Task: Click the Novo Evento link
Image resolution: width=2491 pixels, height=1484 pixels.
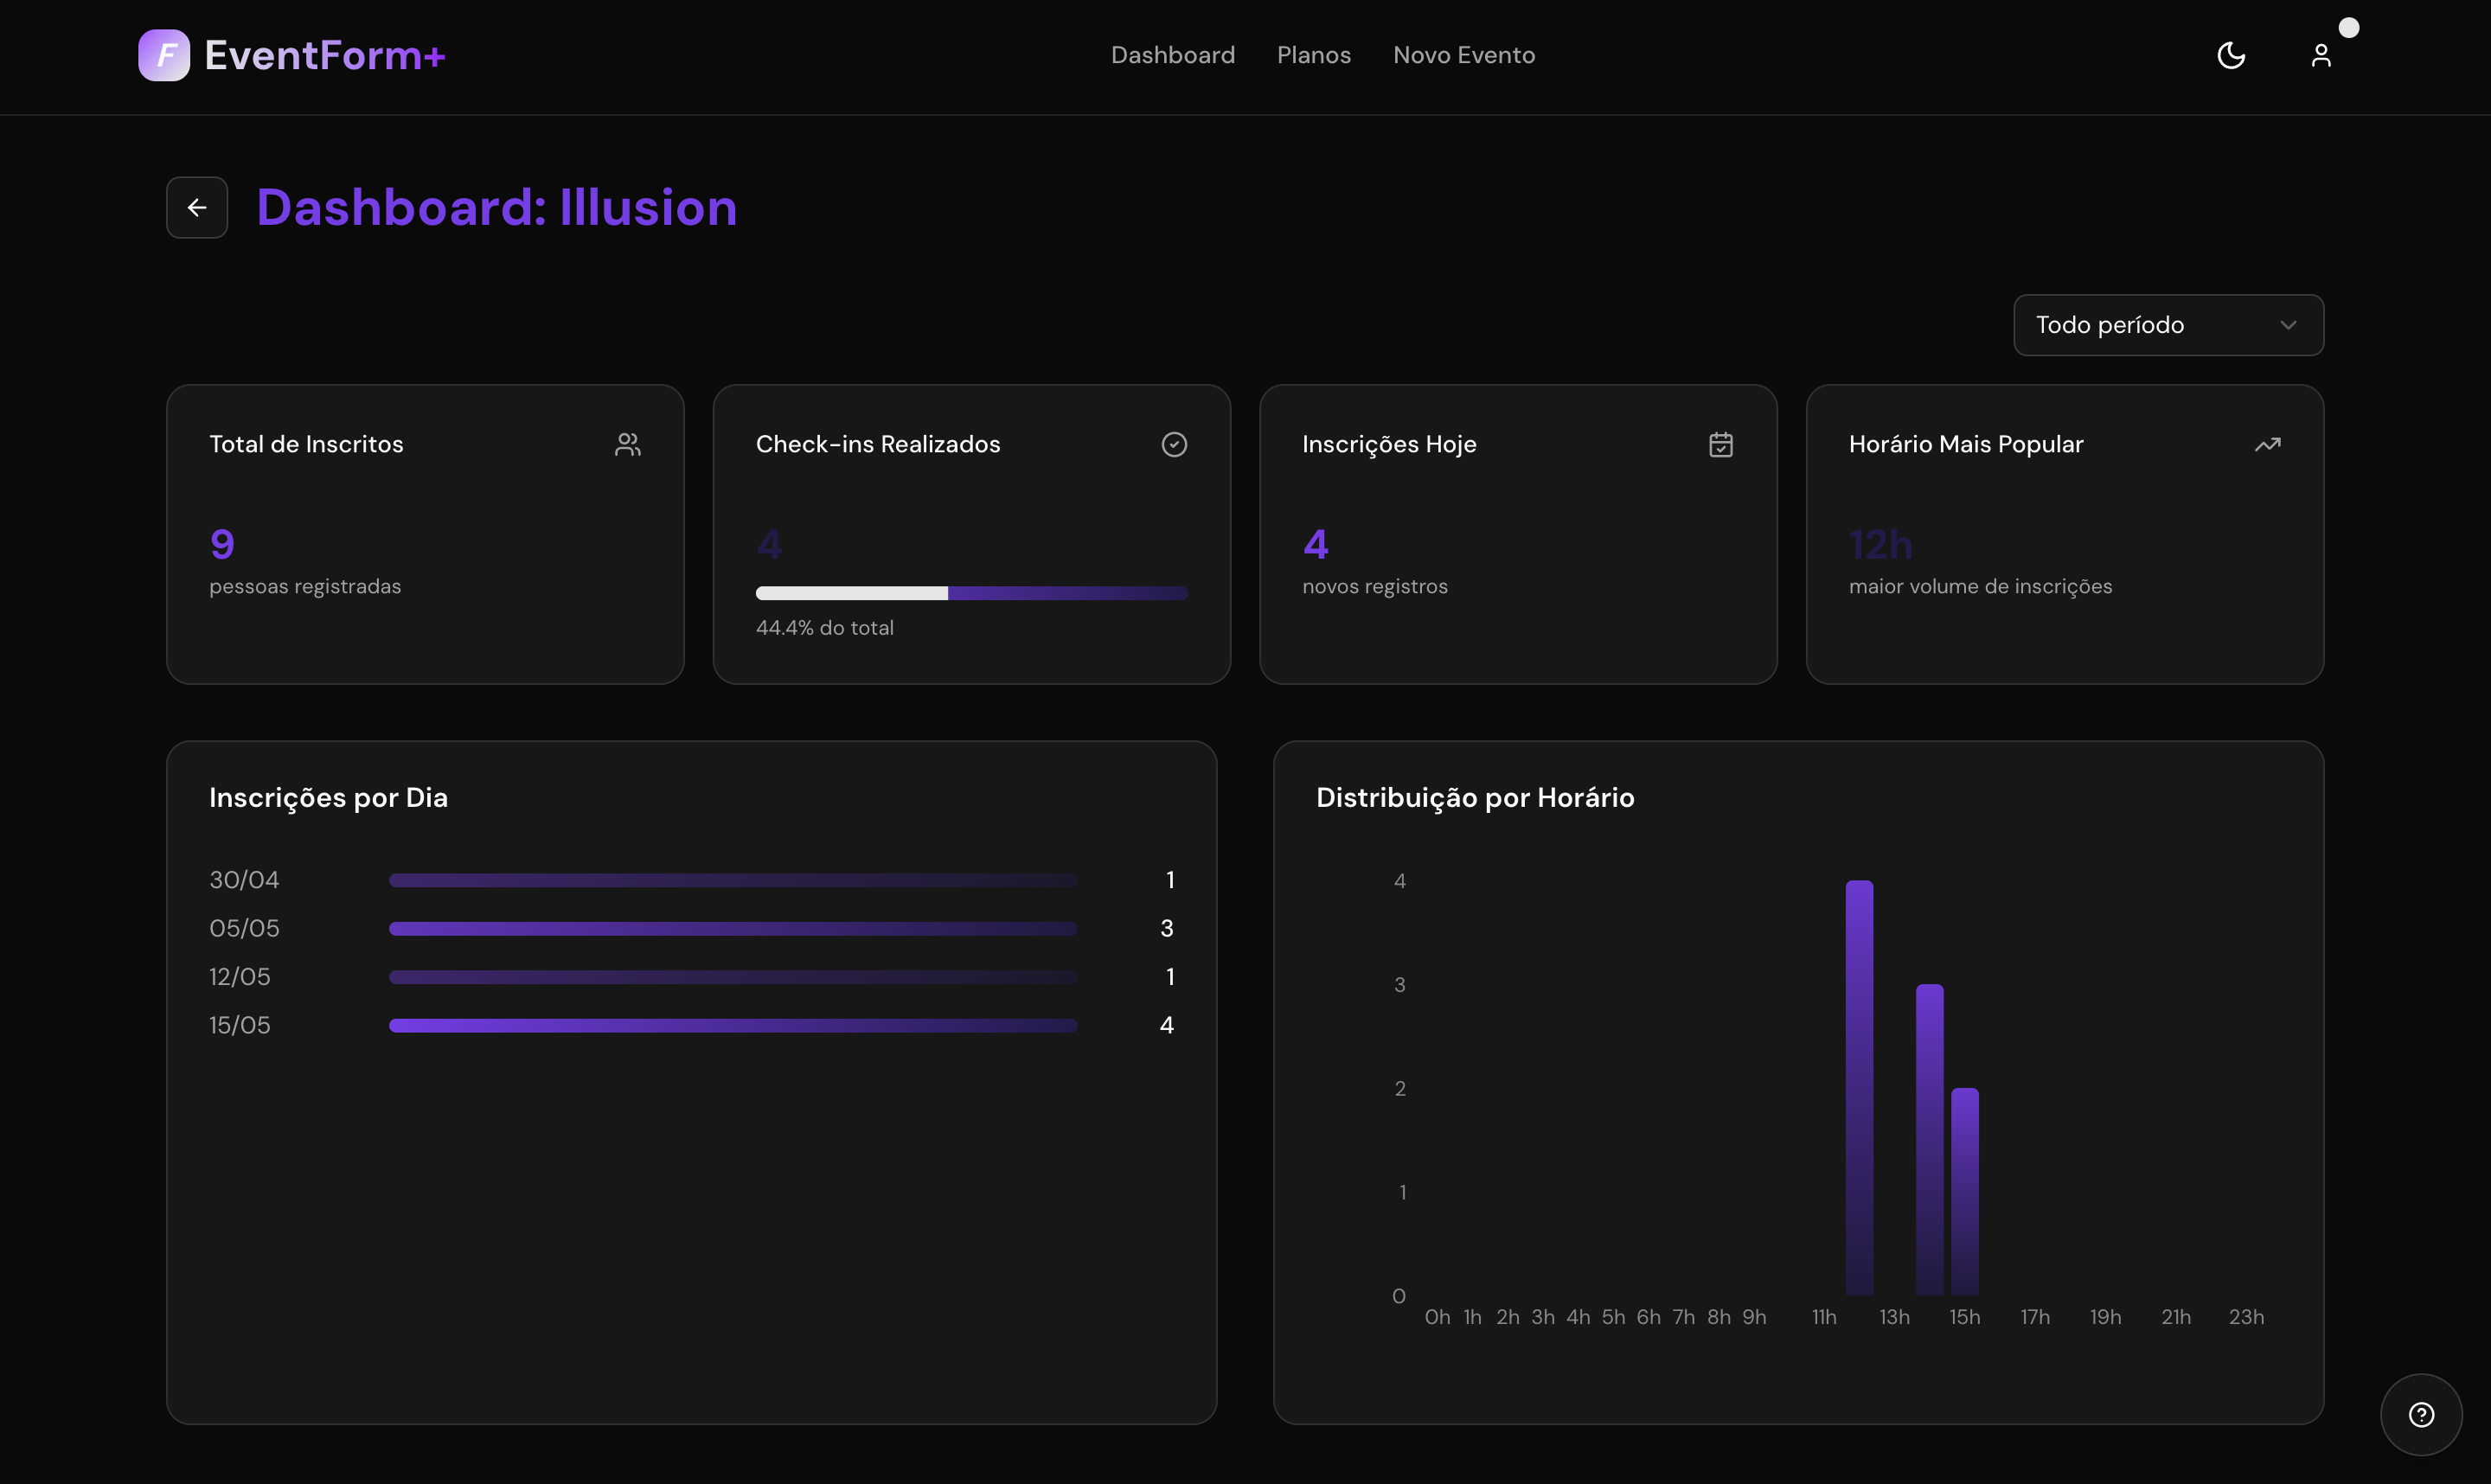Action: [x=1463, y=55]
